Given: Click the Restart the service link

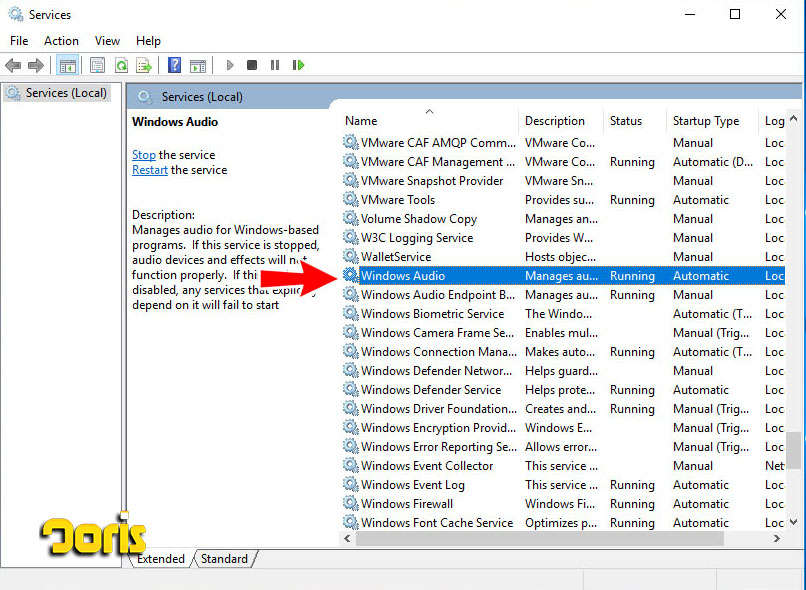Looking at the screenshot, I should tap(150, 170).
